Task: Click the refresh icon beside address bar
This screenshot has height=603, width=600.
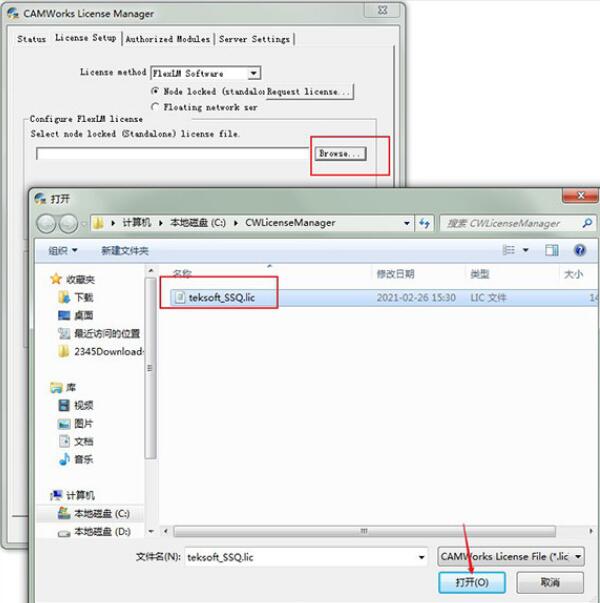Action: point(424,223)
